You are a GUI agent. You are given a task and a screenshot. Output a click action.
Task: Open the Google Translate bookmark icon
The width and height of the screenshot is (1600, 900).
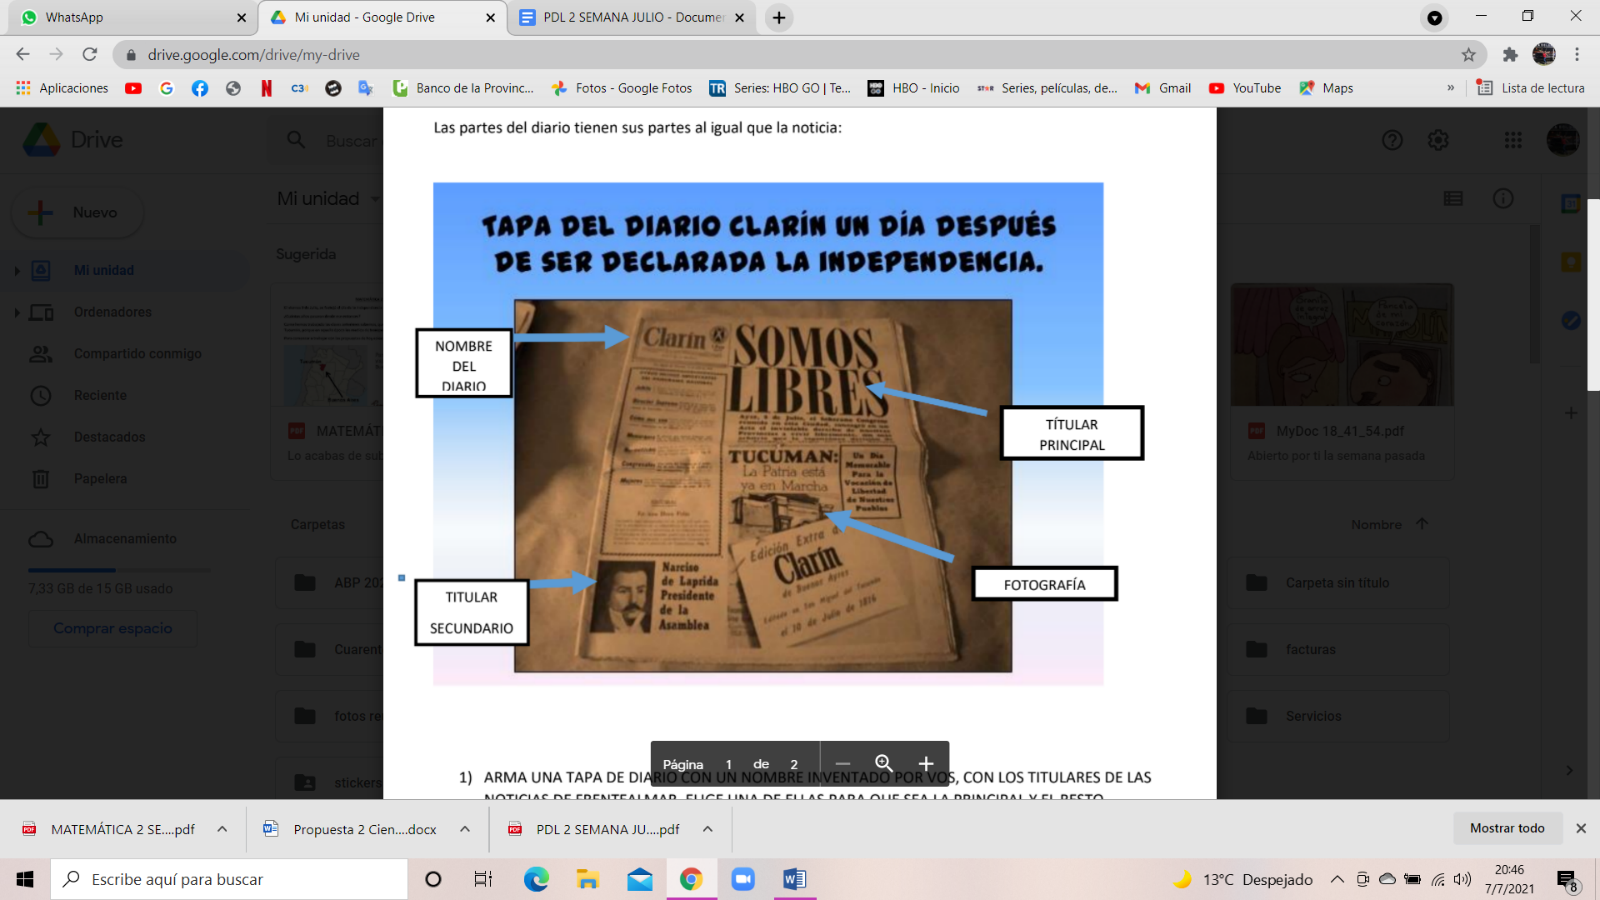pyautogui.click(x=366, y=88)
